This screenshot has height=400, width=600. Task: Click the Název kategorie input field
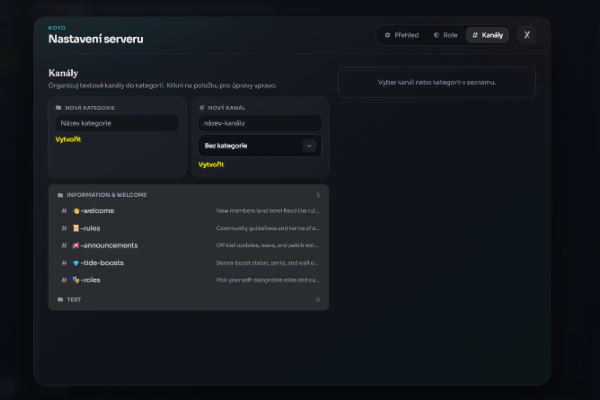(x=117, y=123)
